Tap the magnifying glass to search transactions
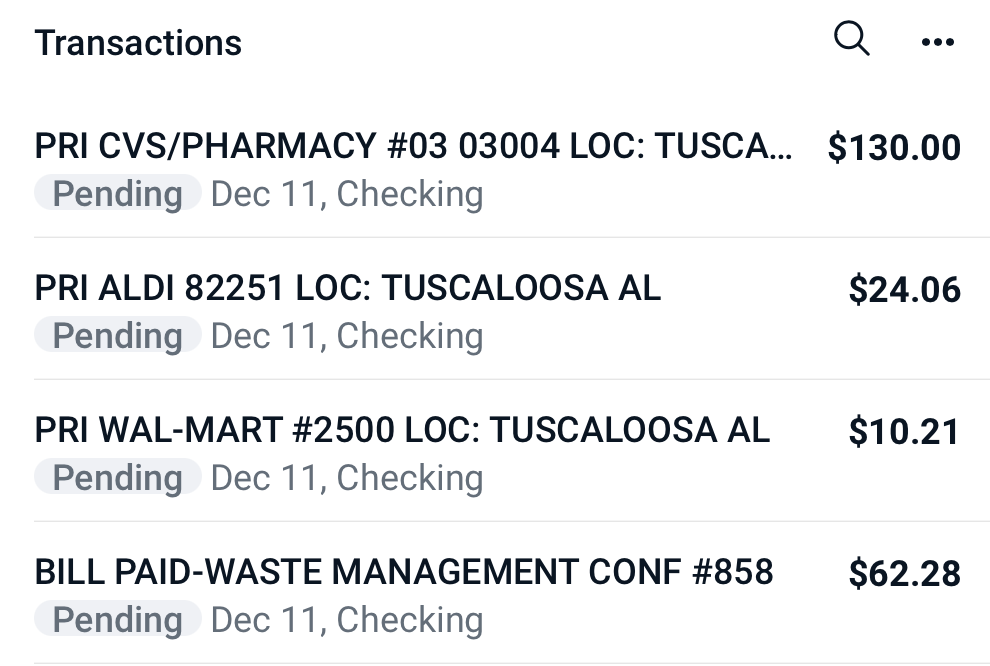 coord(851,38)
